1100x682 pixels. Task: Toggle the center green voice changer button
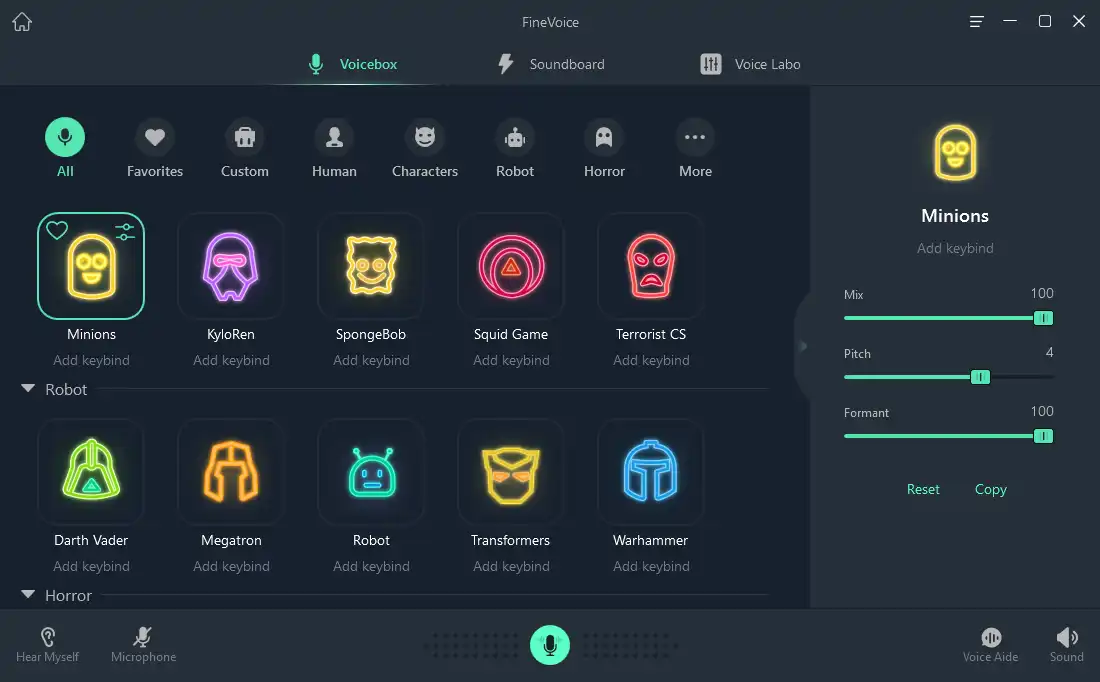(550, 645)
